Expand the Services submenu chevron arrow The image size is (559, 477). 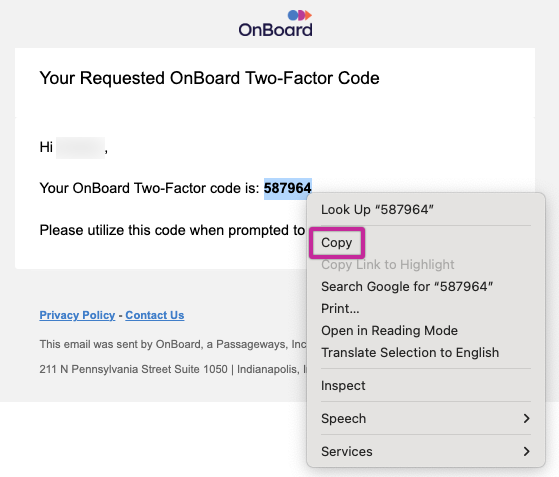(x=527, y=452)
